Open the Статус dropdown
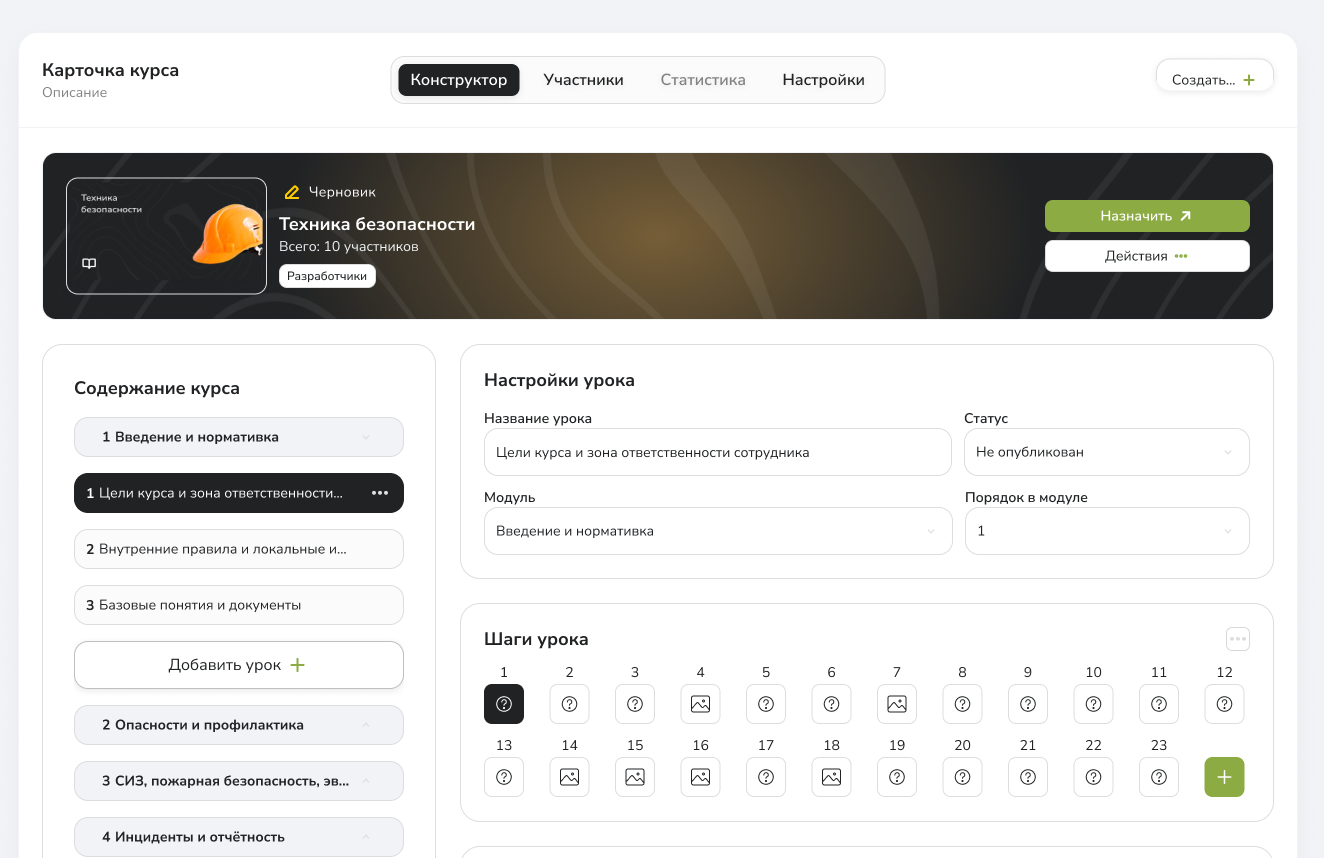This screenshot has height=858, width=1324. click(1107, 452)
